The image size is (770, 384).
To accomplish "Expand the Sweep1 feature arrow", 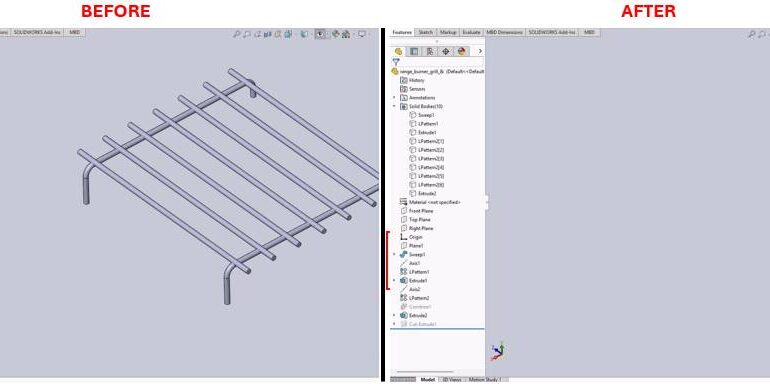I will click(x=394, y=254).
